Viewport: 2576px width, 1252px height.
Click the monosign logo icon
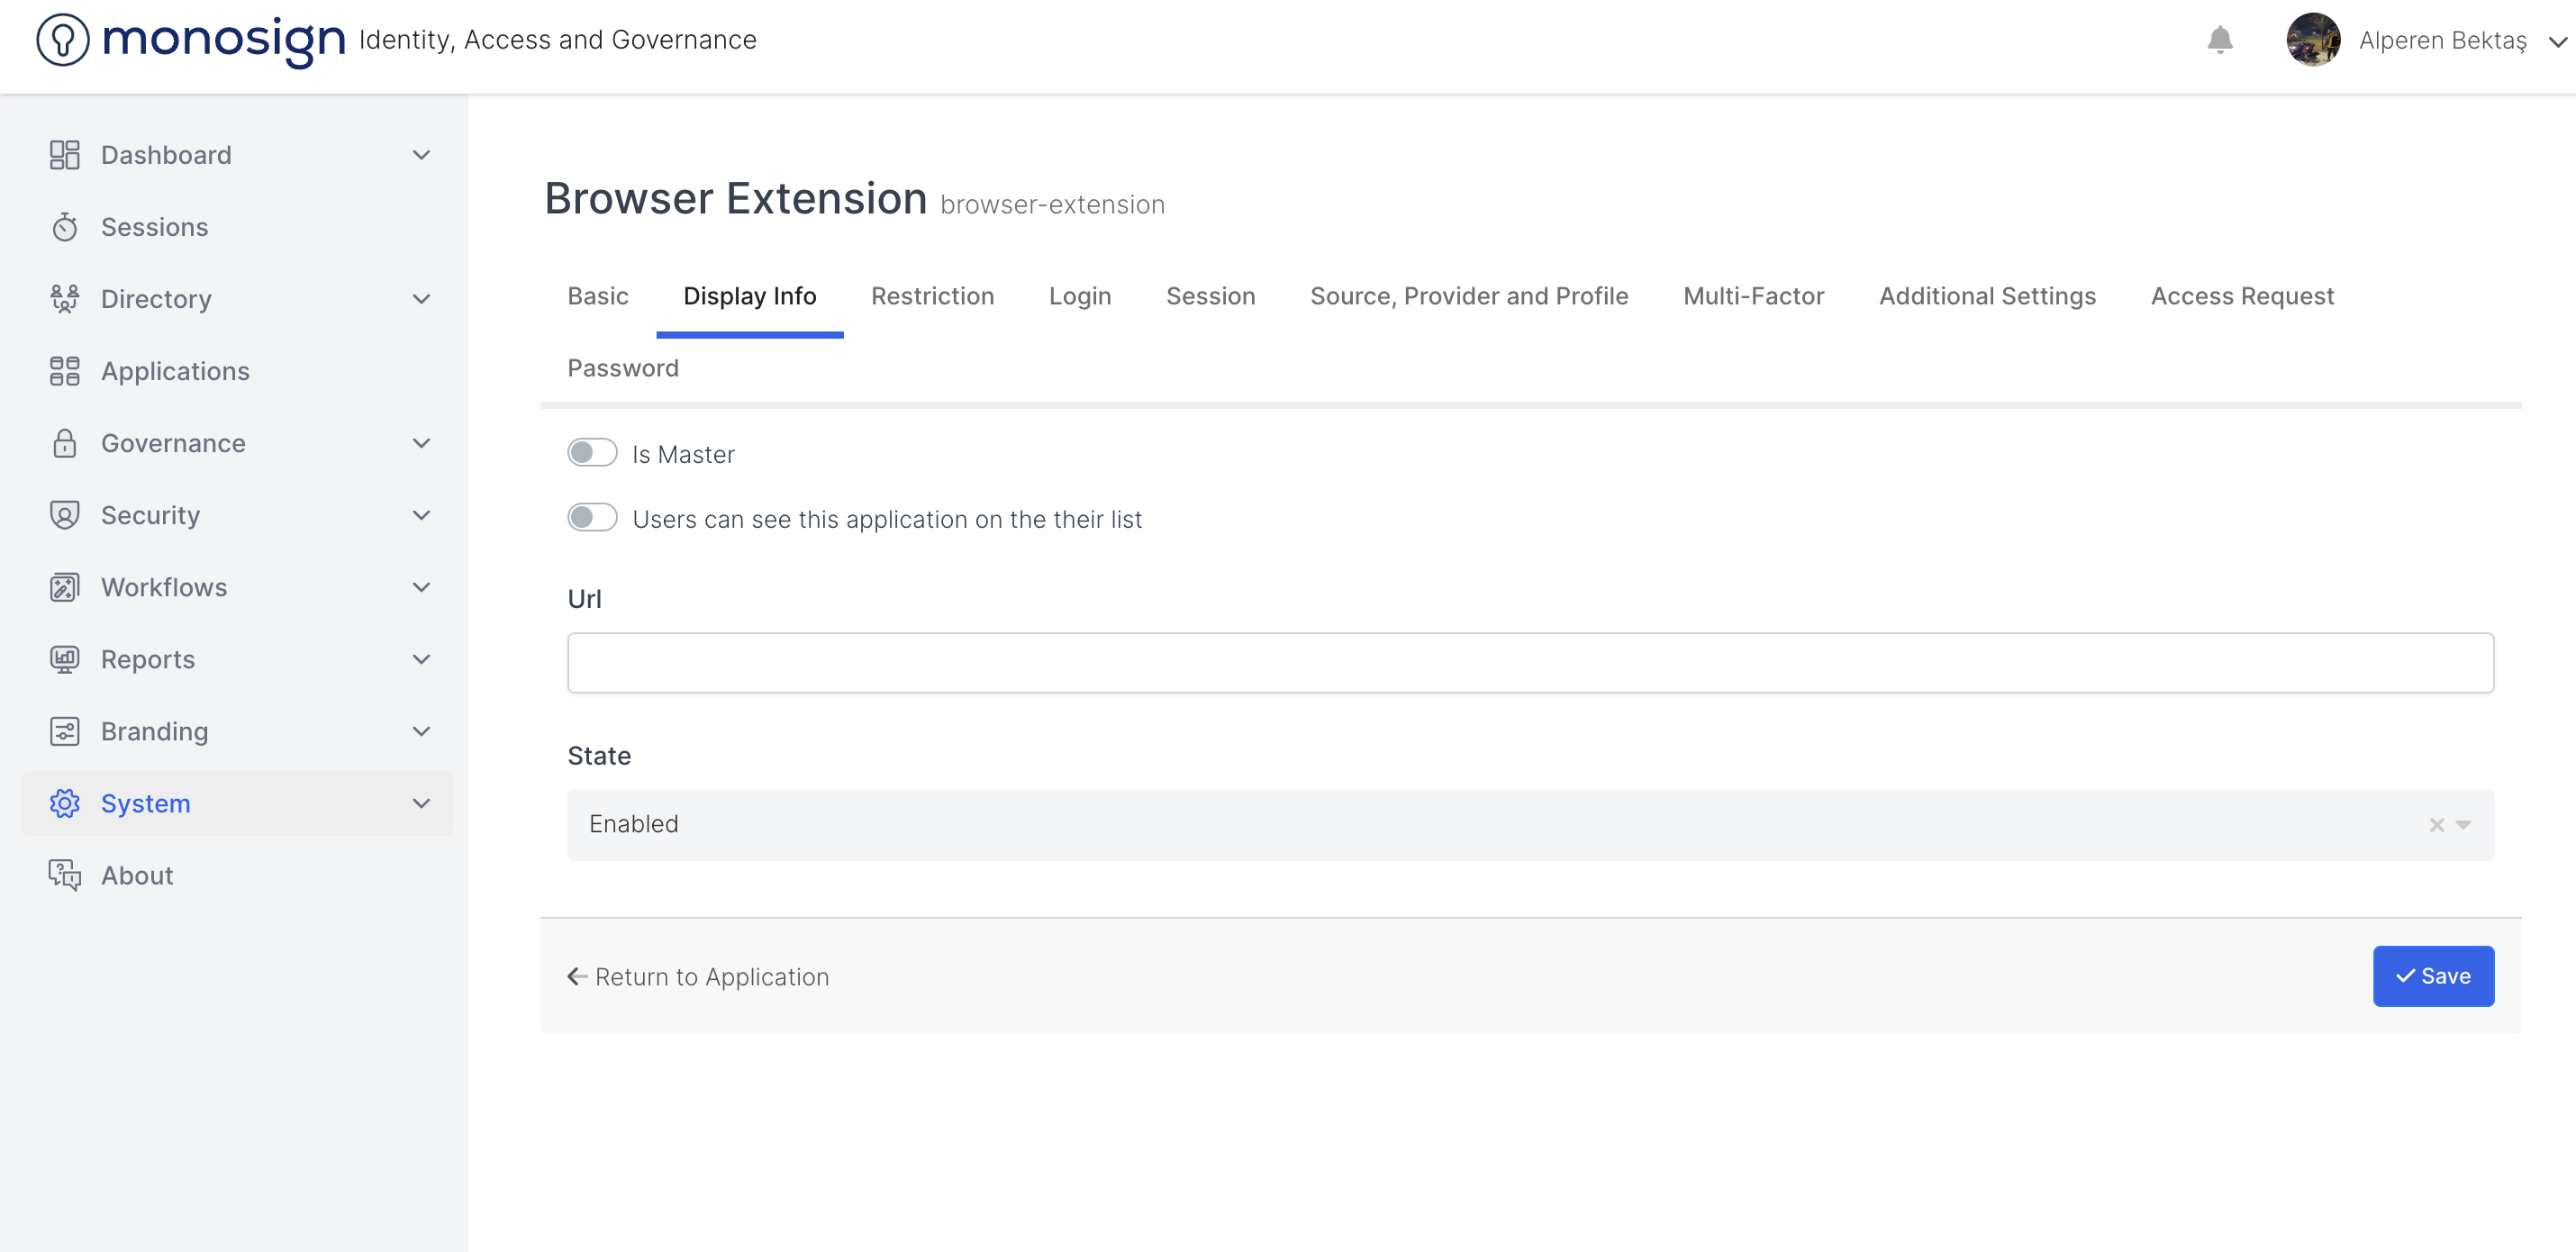[62, 40]
